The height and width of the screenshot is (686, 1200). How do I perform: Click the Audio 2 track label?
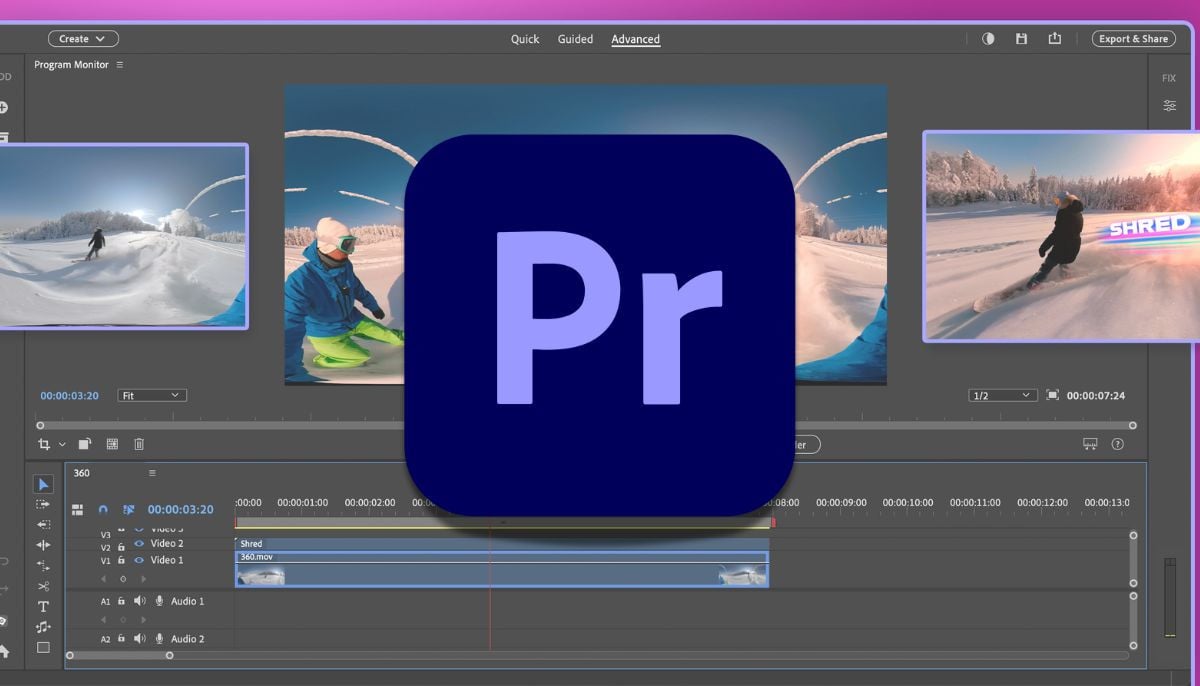tap(187, 639)
